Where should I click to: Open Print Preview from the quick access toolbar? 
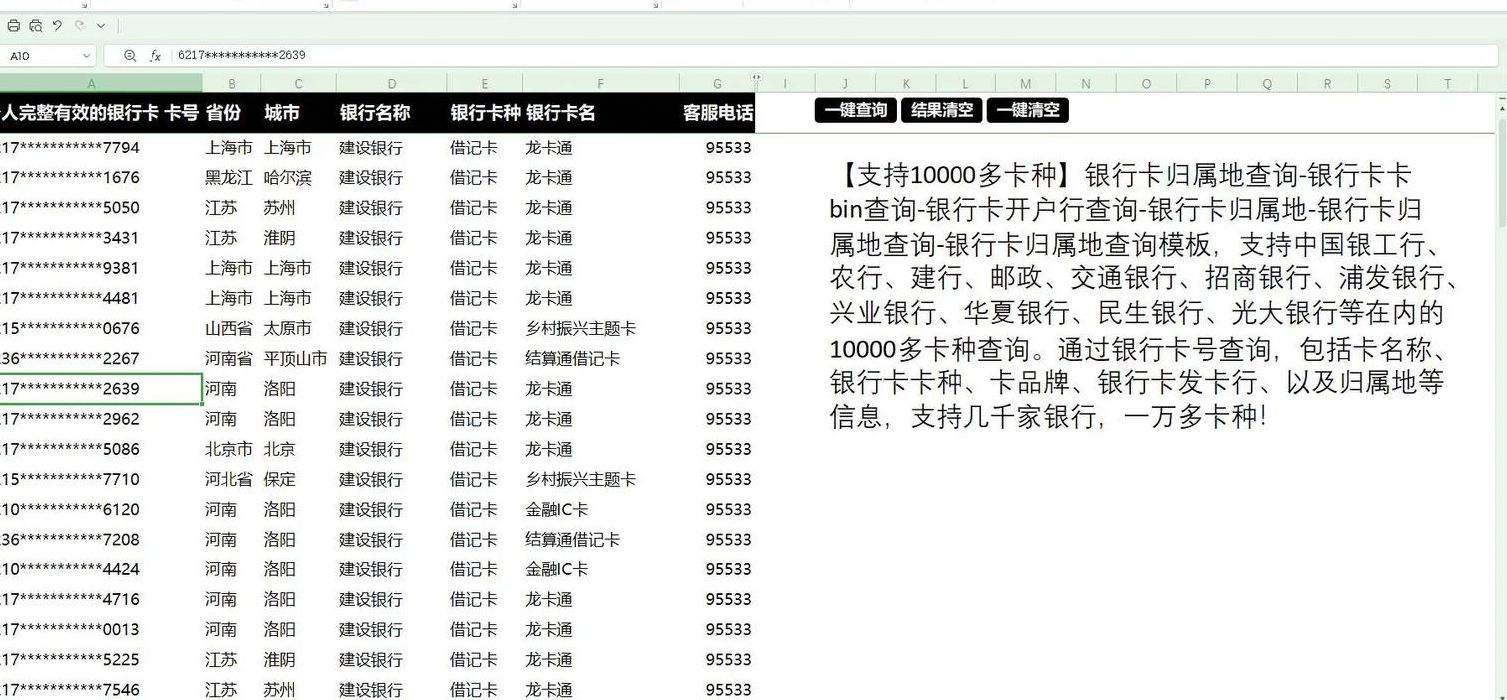(36, 26)
